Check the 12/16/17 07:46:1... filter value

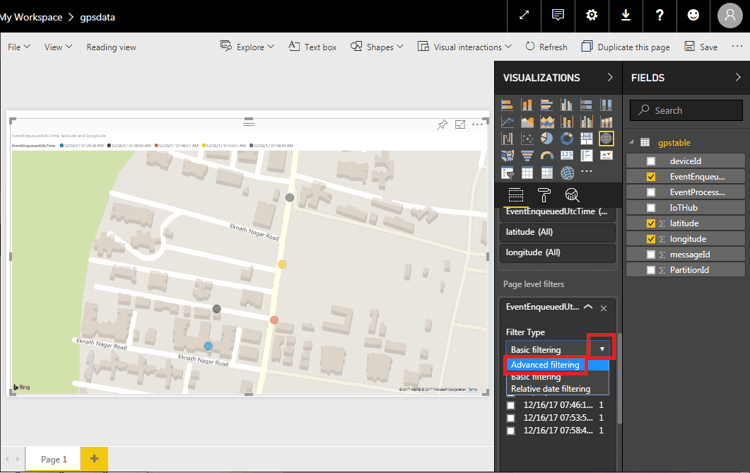(x=511, y=405)
